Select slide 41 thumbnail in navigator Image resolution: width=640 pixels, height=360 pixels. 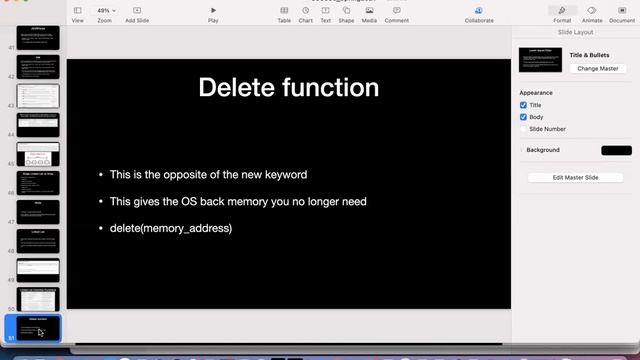click(x=38, y=38)
